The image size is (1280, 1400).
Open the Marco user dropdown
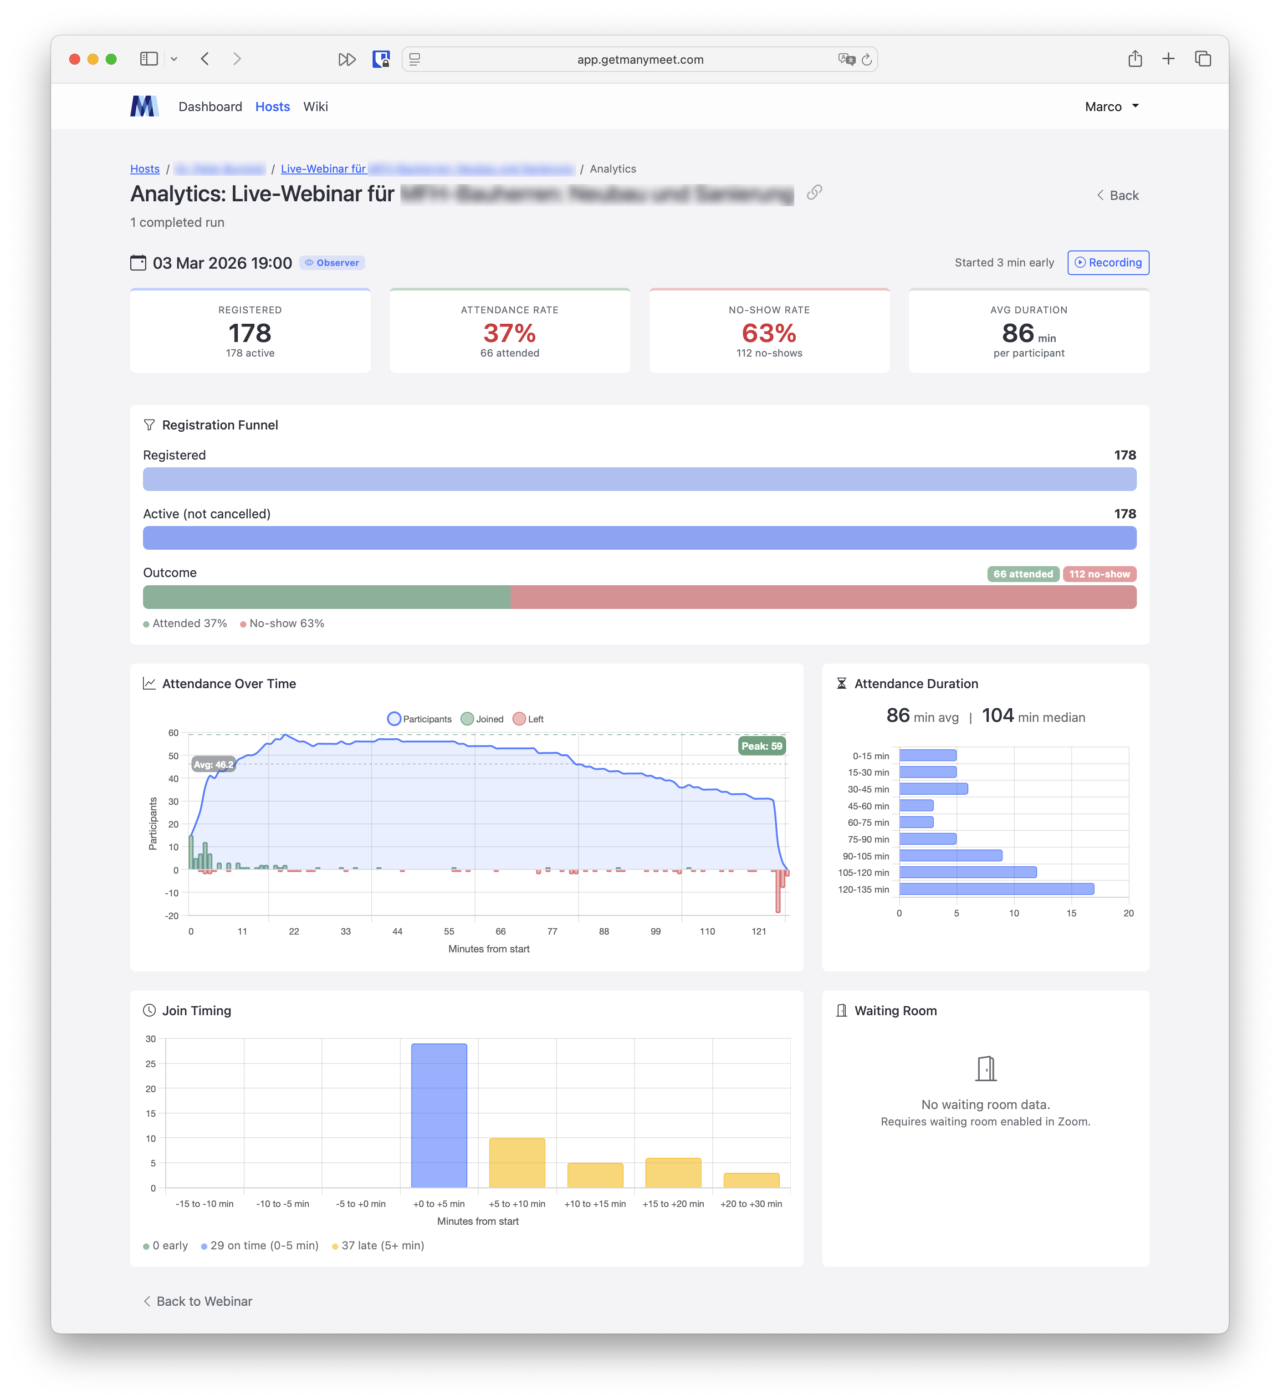click(x=1111, y=107)
